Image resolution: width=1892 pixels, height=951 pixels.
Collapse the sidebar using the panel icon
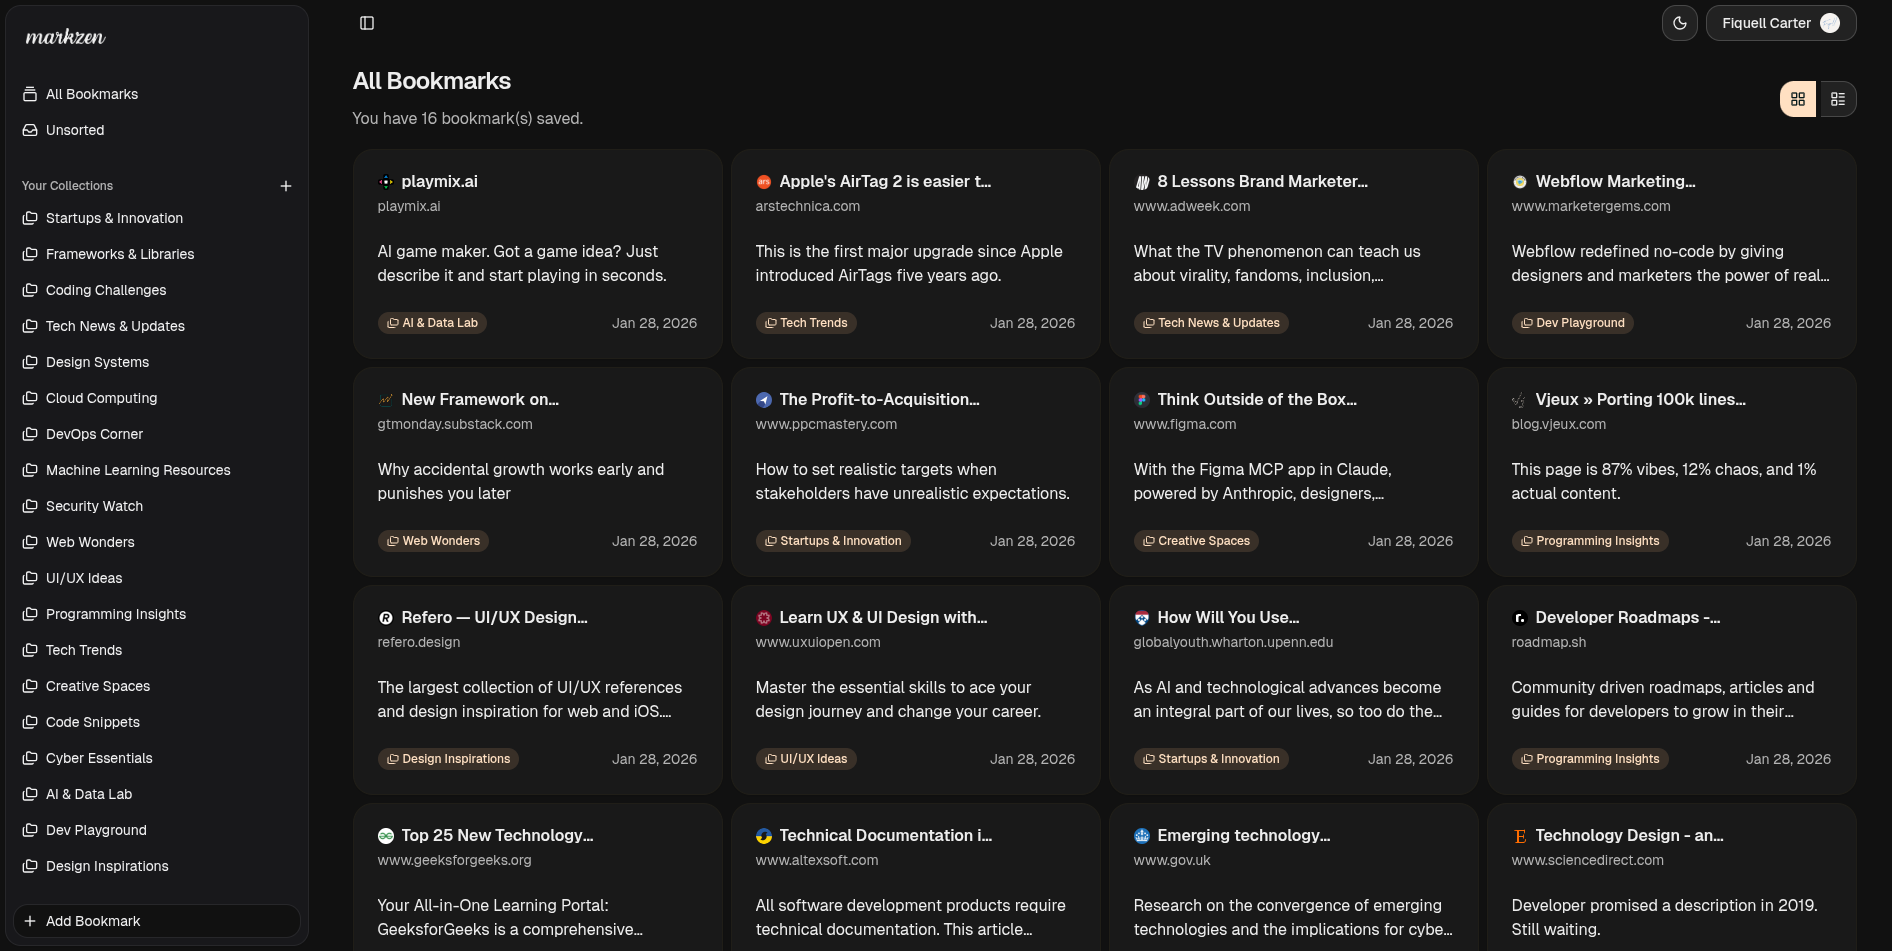367,22
